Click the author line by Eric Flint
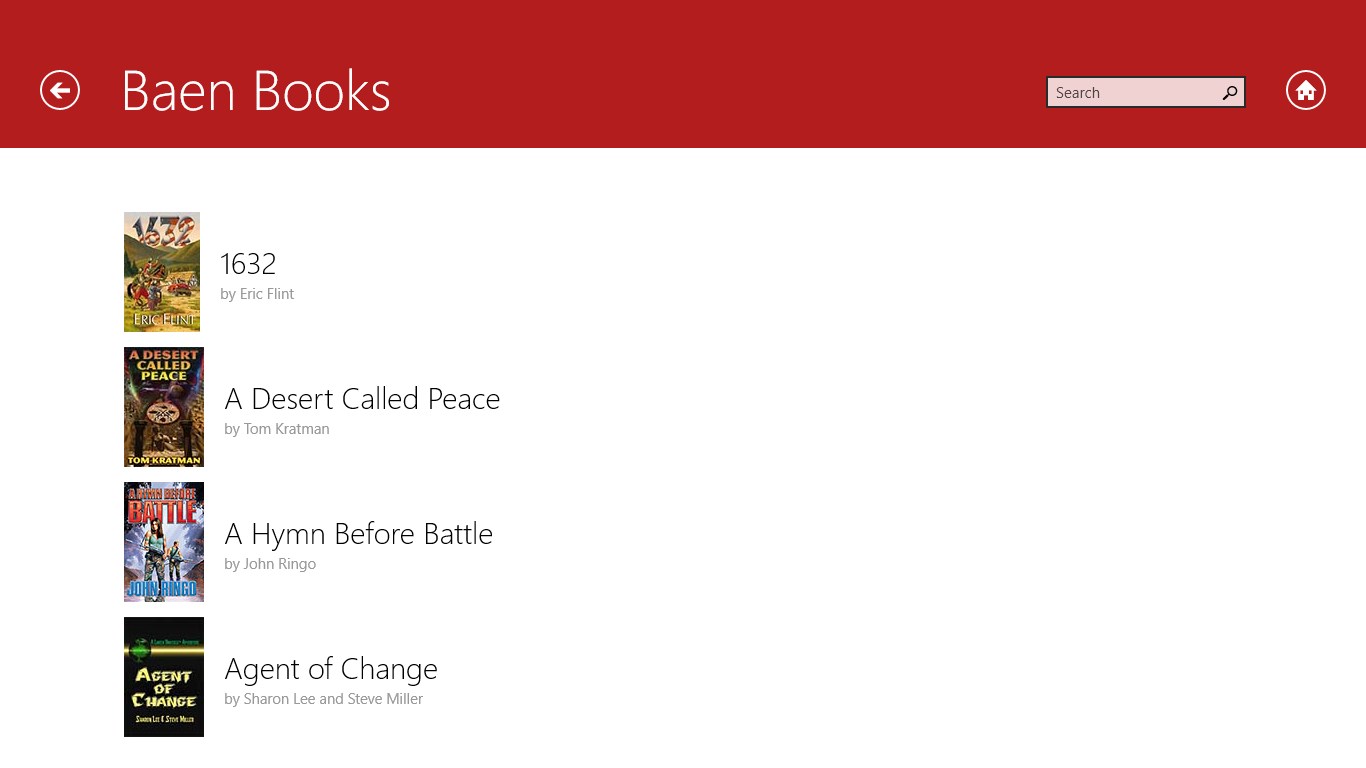Viewport: 1366px width, 768px height. tap(257, 294)
